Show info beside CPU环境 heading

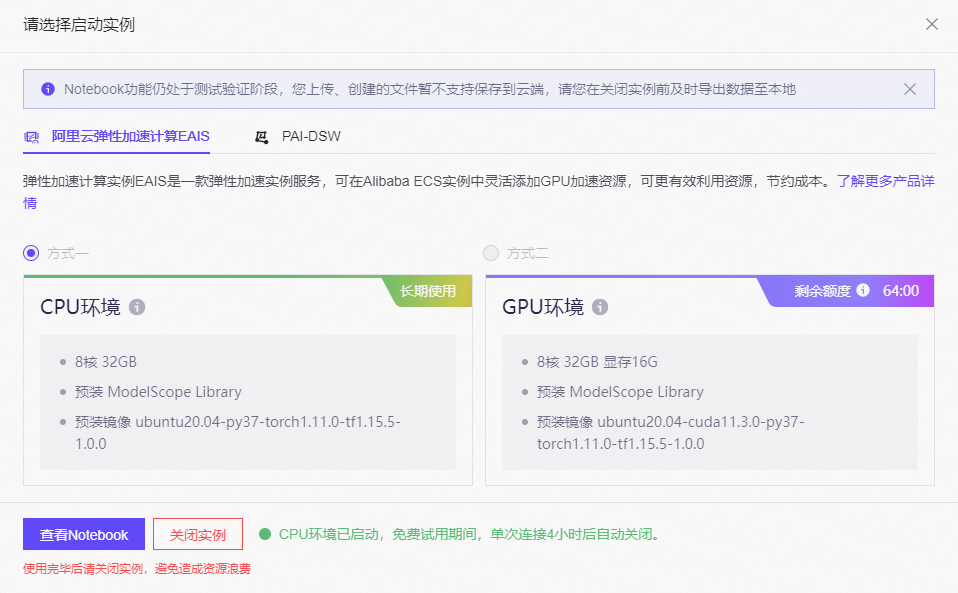137,307
